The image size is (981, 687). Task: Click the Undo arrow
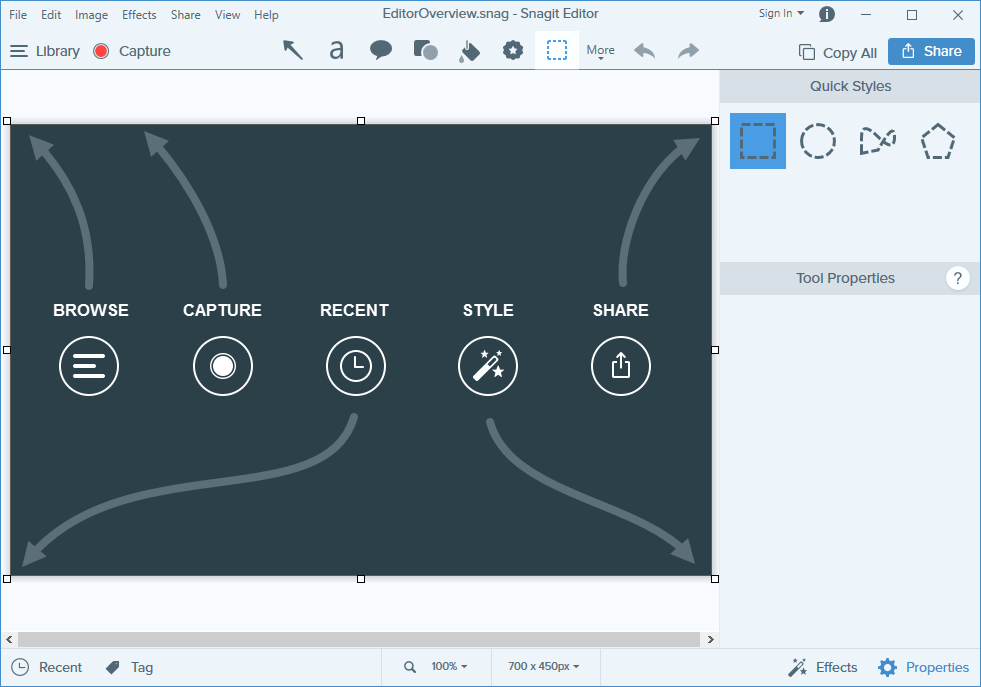644,51
